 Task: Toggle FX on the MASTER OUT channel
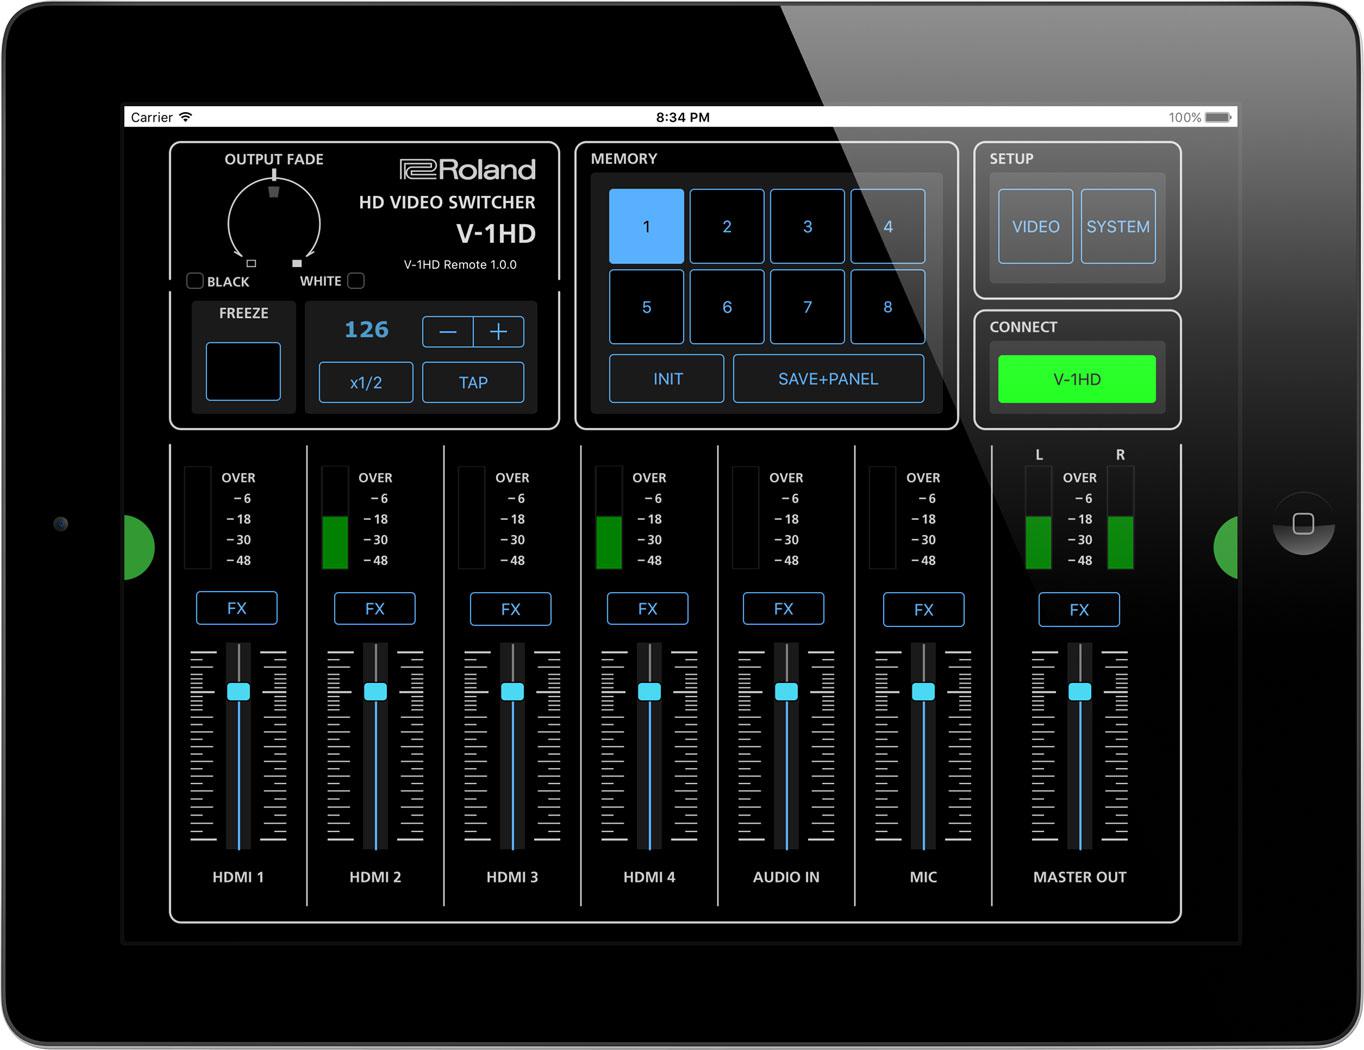1079,609
